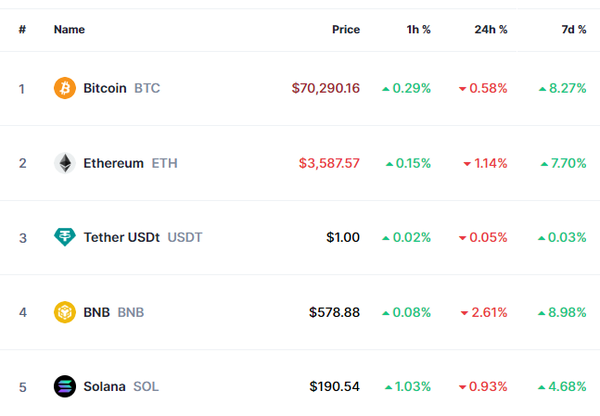Open the Ethereum coin page link
The image size is (600, 416).
tap(113, 163)
